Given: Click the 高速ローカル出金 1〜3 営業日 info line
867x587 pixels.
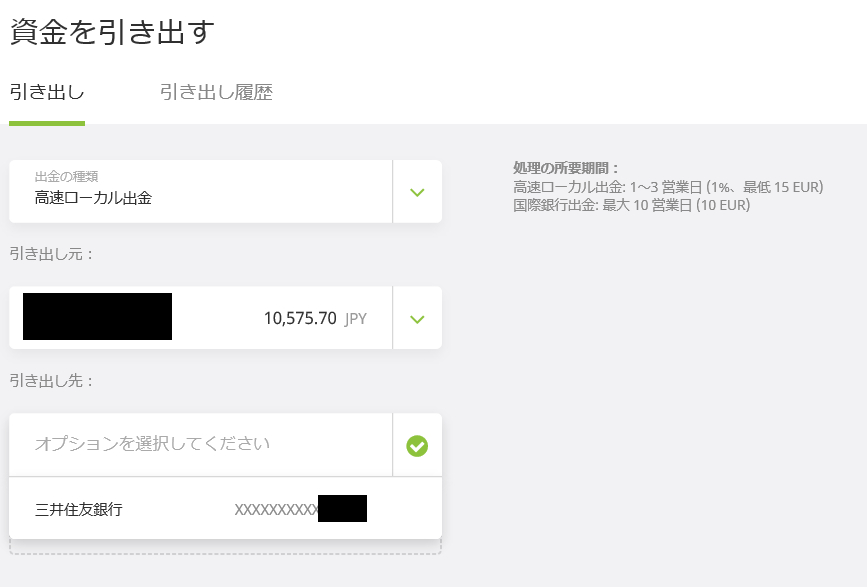Looking at the screenshot, I should (x=668, y=187).
